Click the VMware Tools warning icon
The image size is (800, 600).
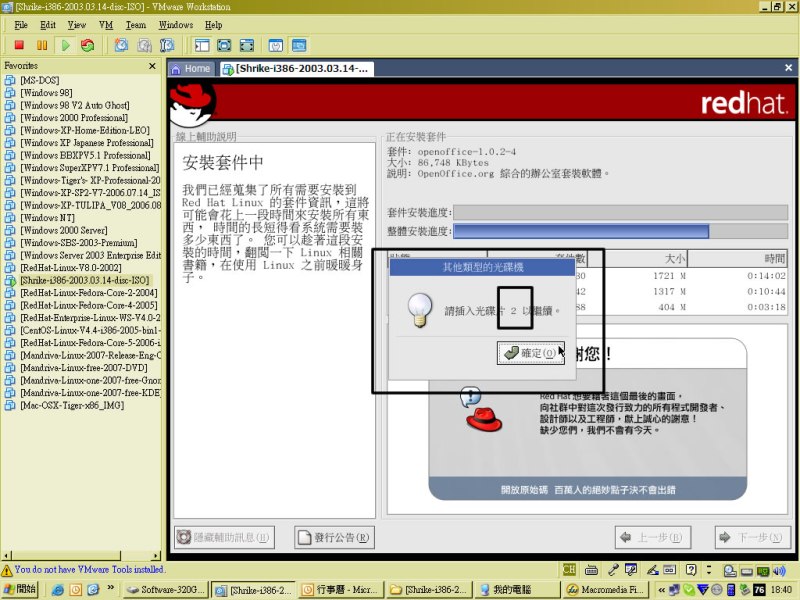coord(7,570)
